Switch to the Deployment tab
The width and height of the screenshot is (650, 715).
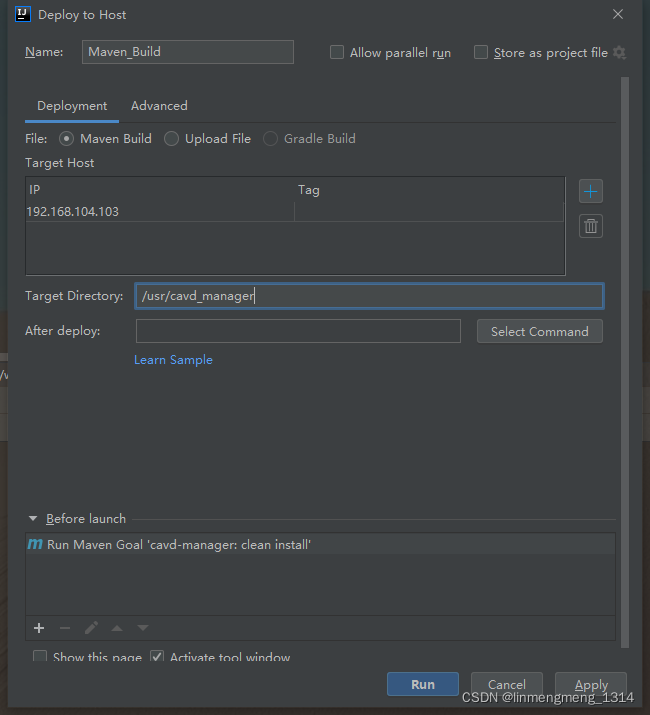[72, 106]
